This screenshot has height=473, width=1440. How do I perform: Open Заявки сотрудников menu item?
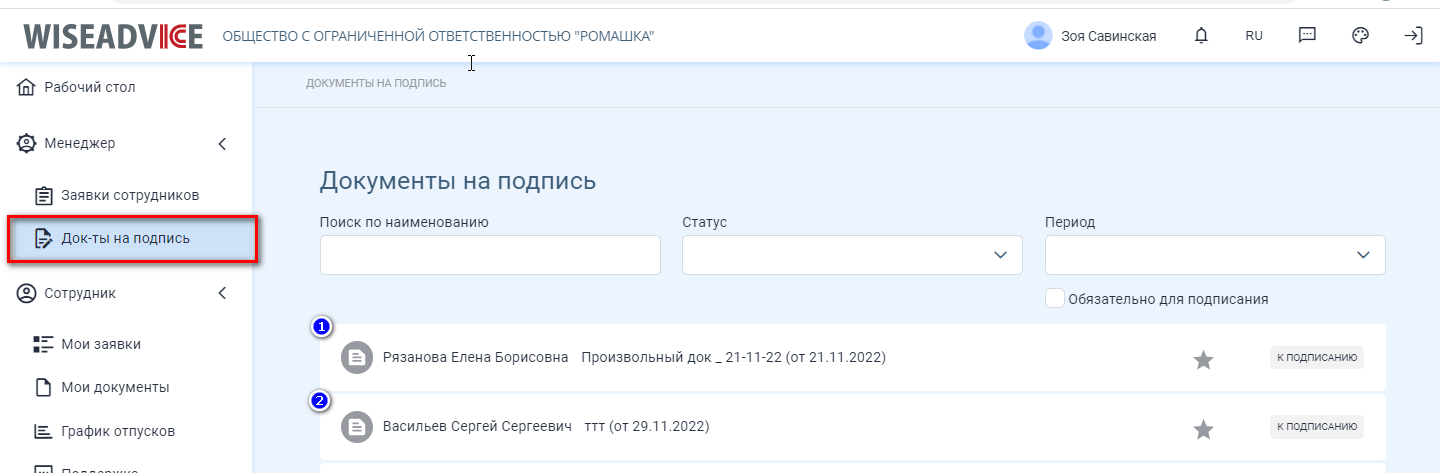[x=129, y=195]
